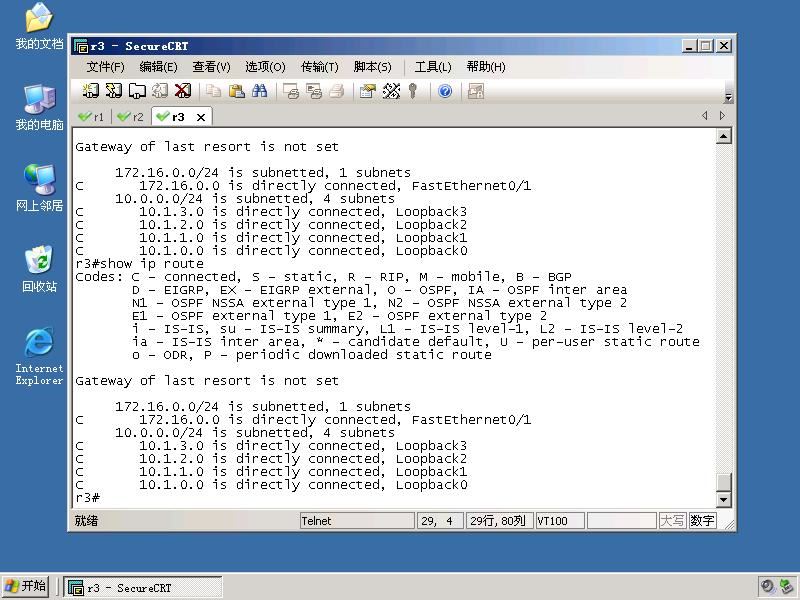Click the 大写 caps lock indicator
Image resolution: width=800 pixels, height=600 pixels.
click(x=672, y=521)
